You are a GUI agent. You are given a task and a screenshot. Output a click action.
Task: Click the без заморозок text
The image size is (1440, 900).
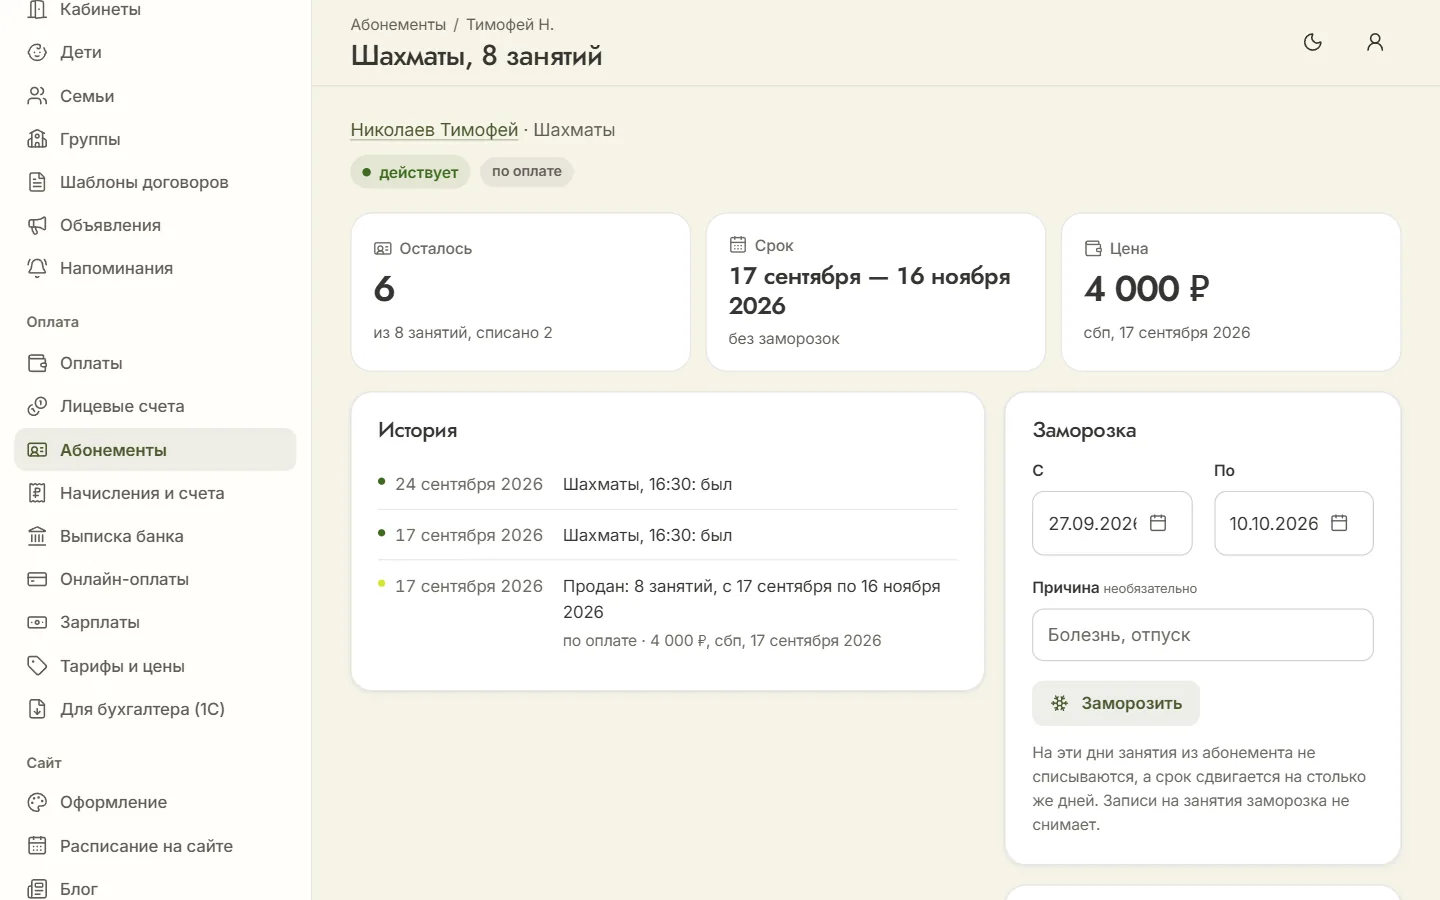784,339
